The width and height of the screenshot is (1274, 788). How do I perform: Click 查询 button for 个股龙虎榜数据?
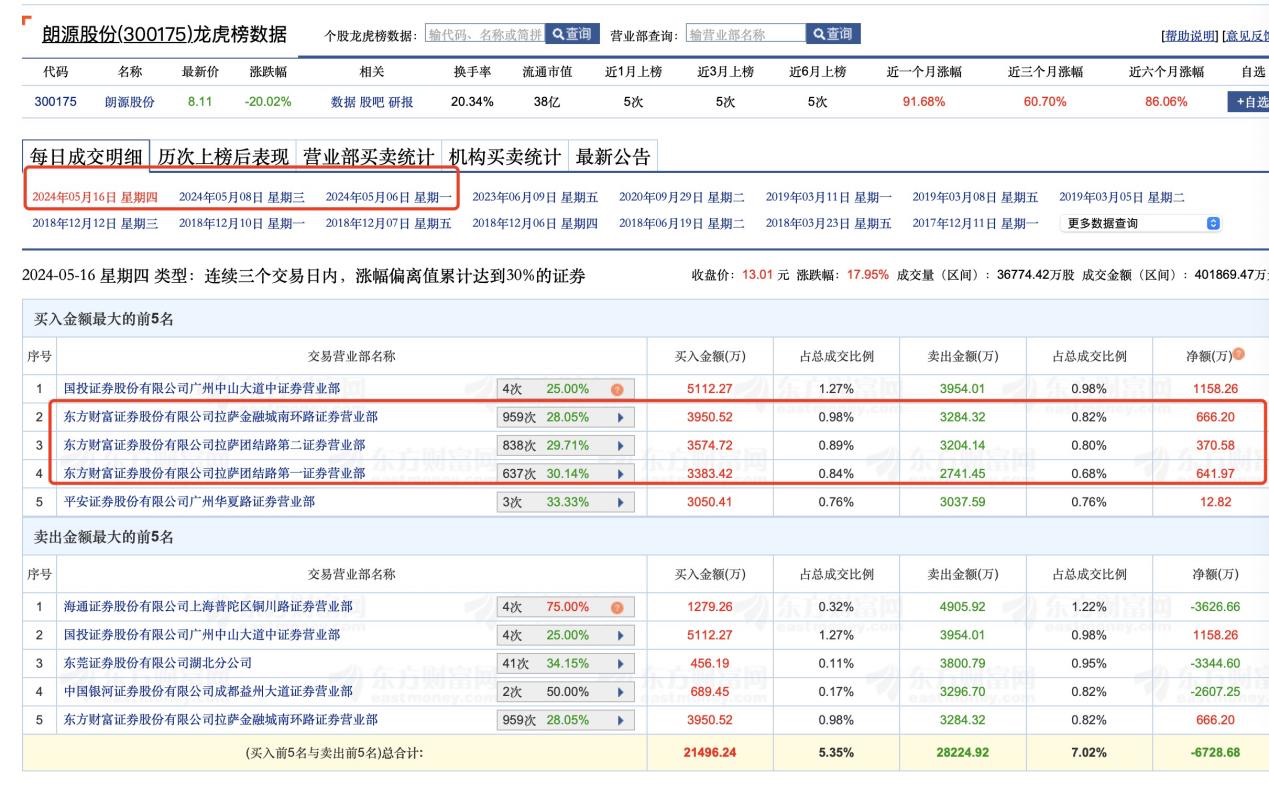pos(573,34)
